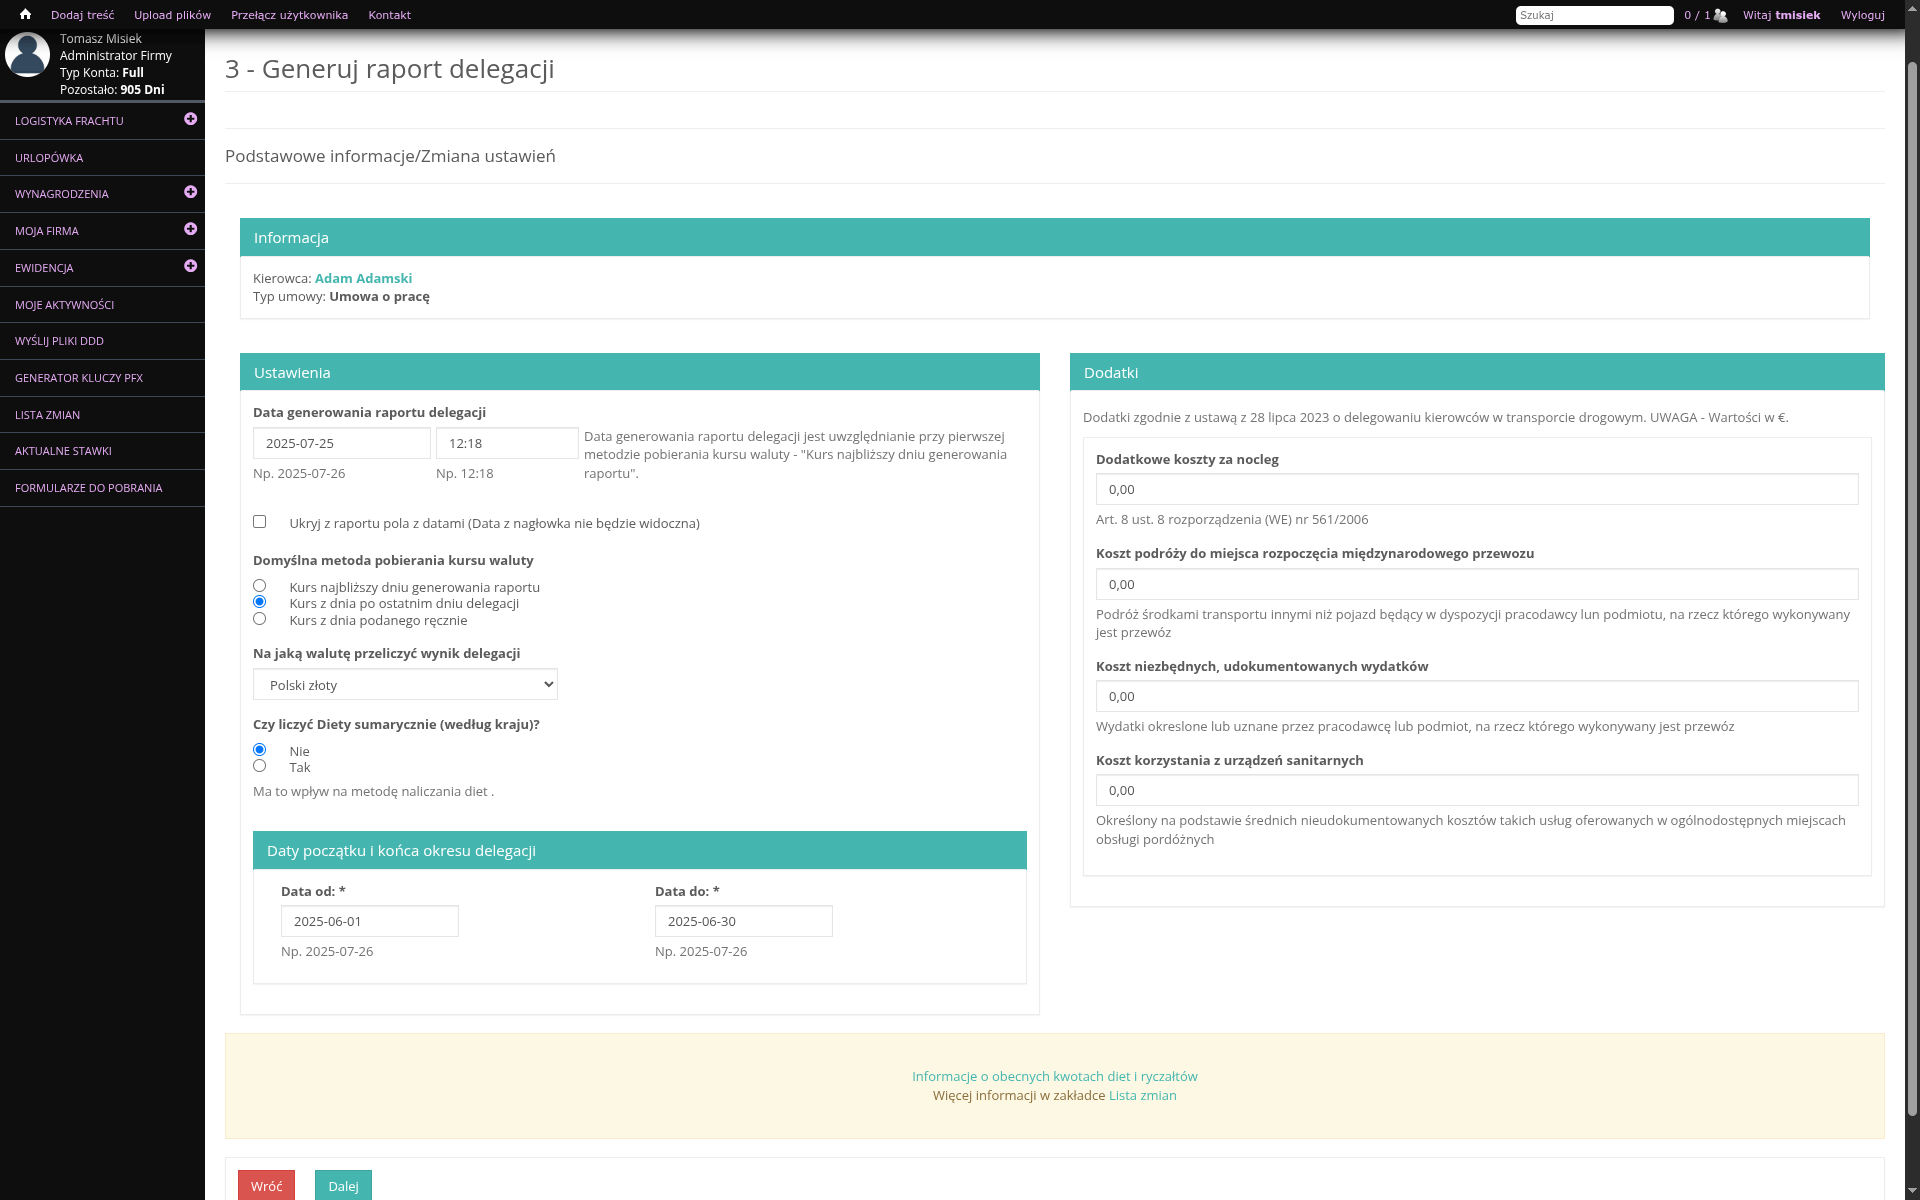Check 'Ukryj z raportu pola z datami'

[x=260, y=522]
